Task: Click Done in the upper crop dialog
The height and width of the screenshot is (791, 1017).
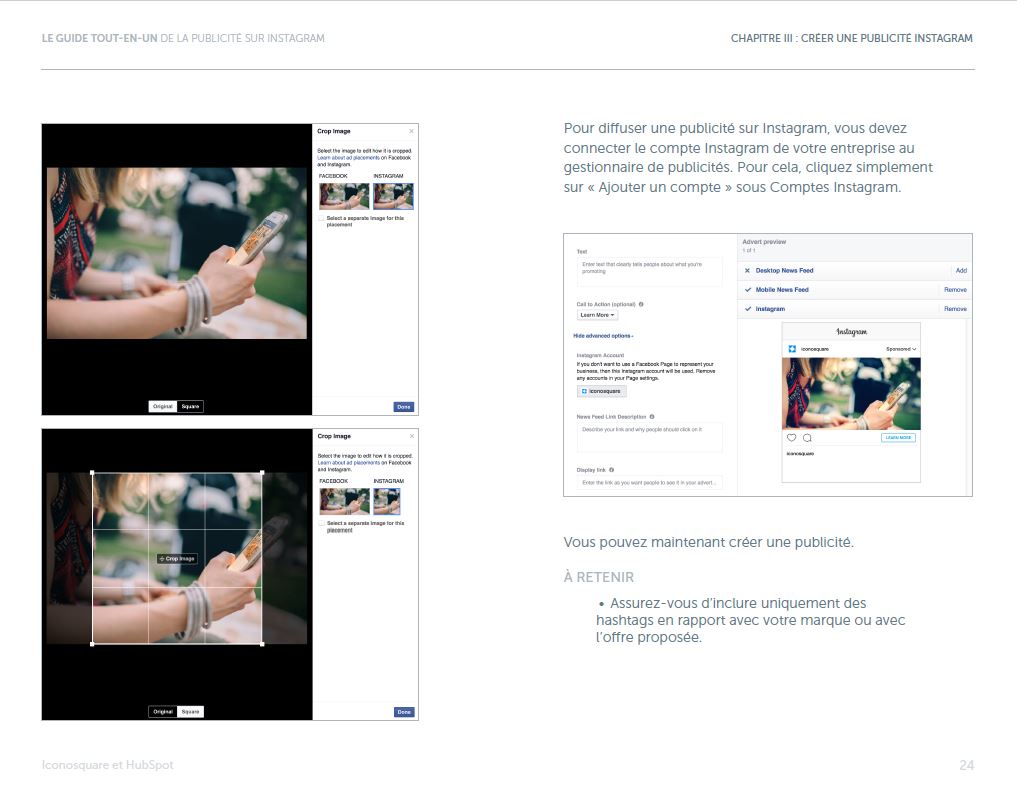Action: (403, 407)
